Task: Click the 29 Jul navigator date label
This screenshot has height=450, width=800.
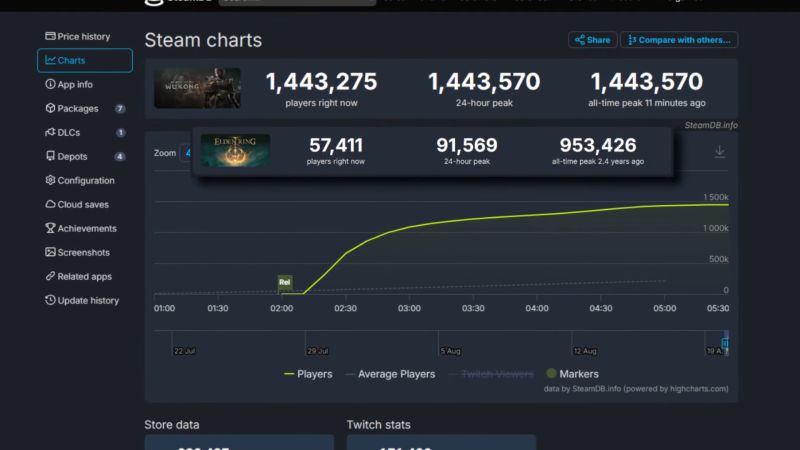Action: coord(318,351)
